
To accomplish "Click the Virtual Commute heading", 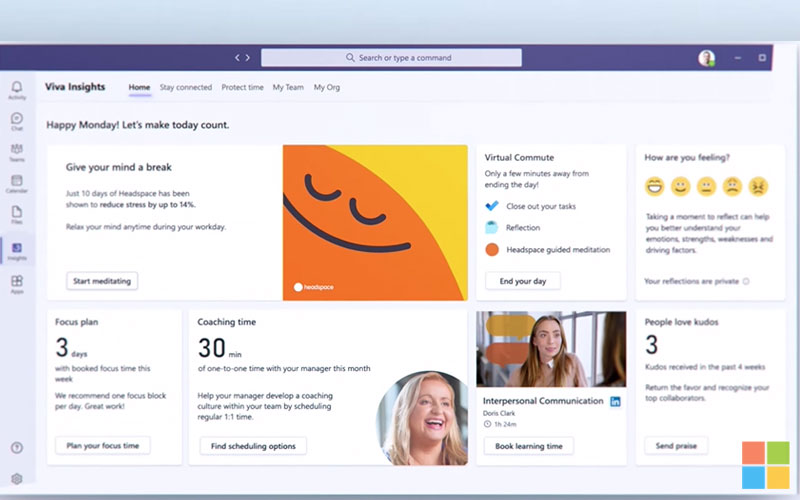I will (519, 158).
